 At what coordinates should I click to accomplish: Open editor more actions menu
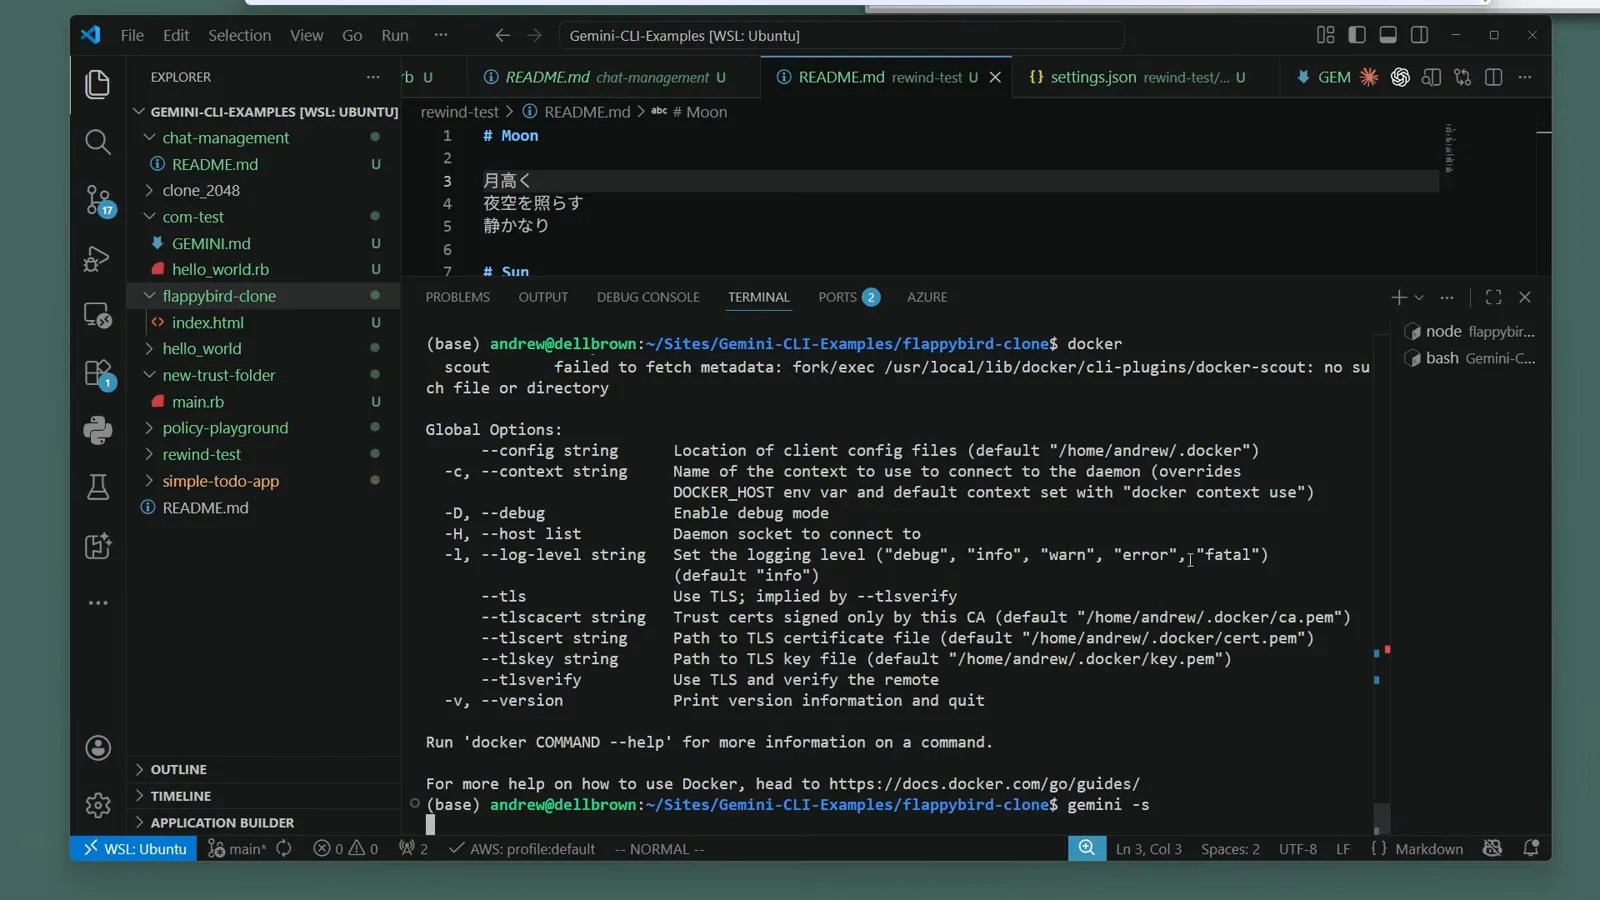pos(1524,77)
